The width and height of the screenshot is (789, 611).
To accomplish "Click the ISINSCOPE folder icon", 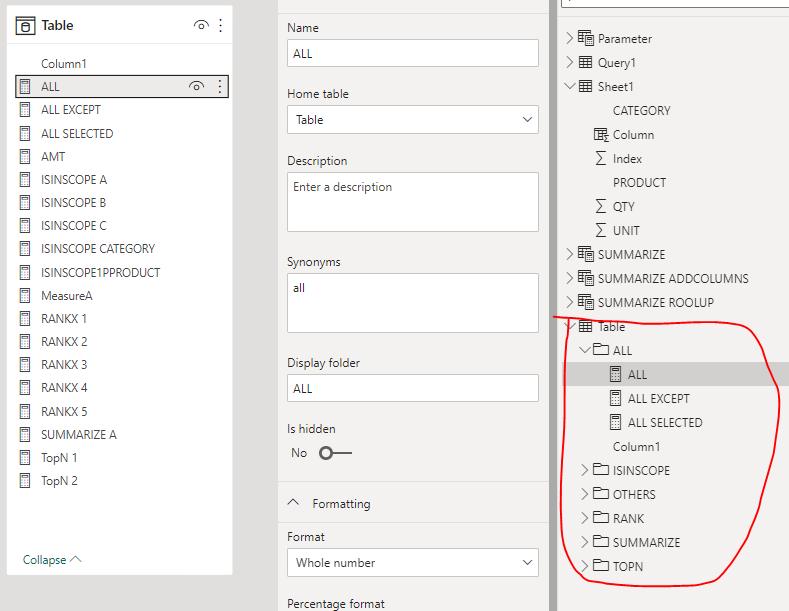I will 600,471.
